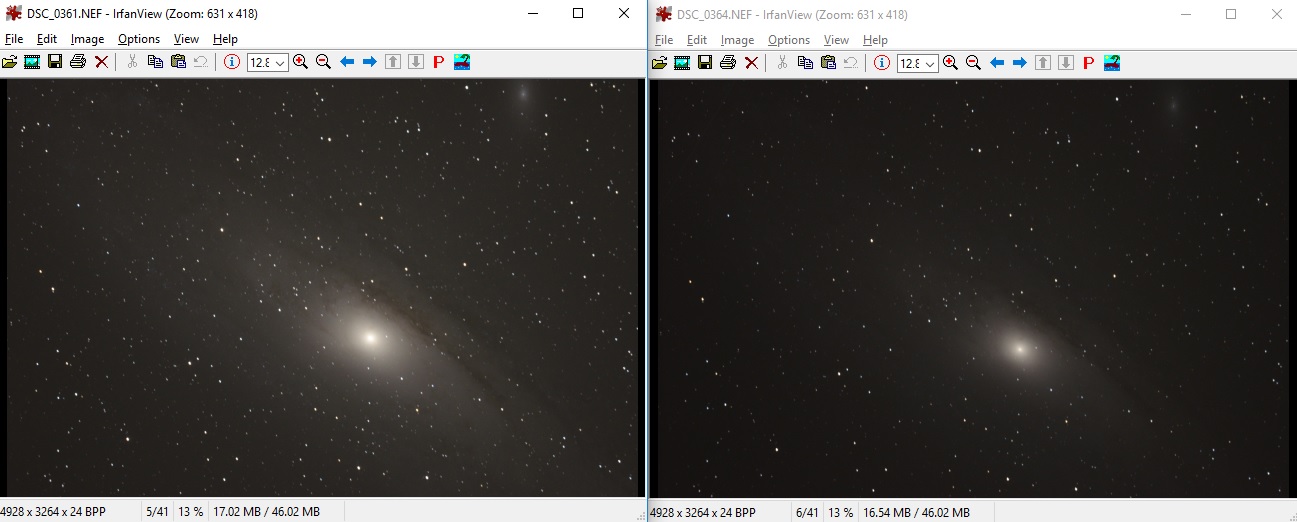Open Help menu in DSC_0364 window
Screen dimensions: 1297x522
click(876, 39)
